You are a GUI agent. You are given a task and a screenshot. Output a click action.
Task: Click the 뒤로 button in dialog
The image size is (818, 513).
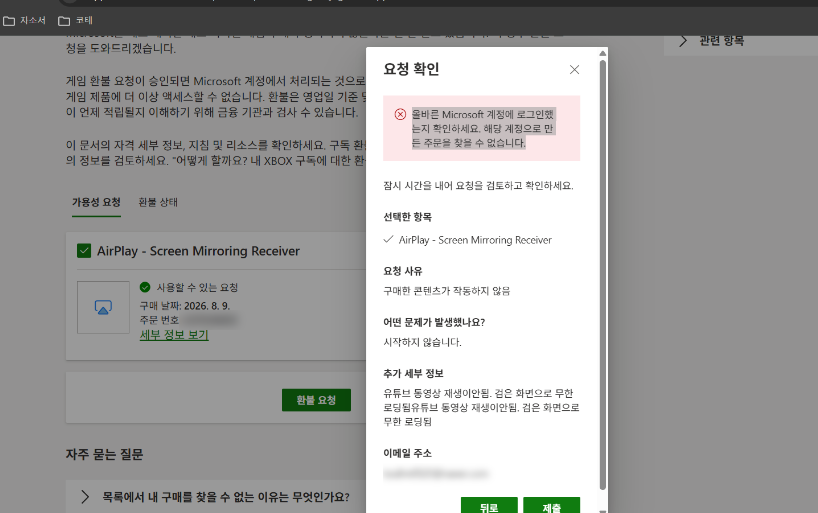point(489,506)
